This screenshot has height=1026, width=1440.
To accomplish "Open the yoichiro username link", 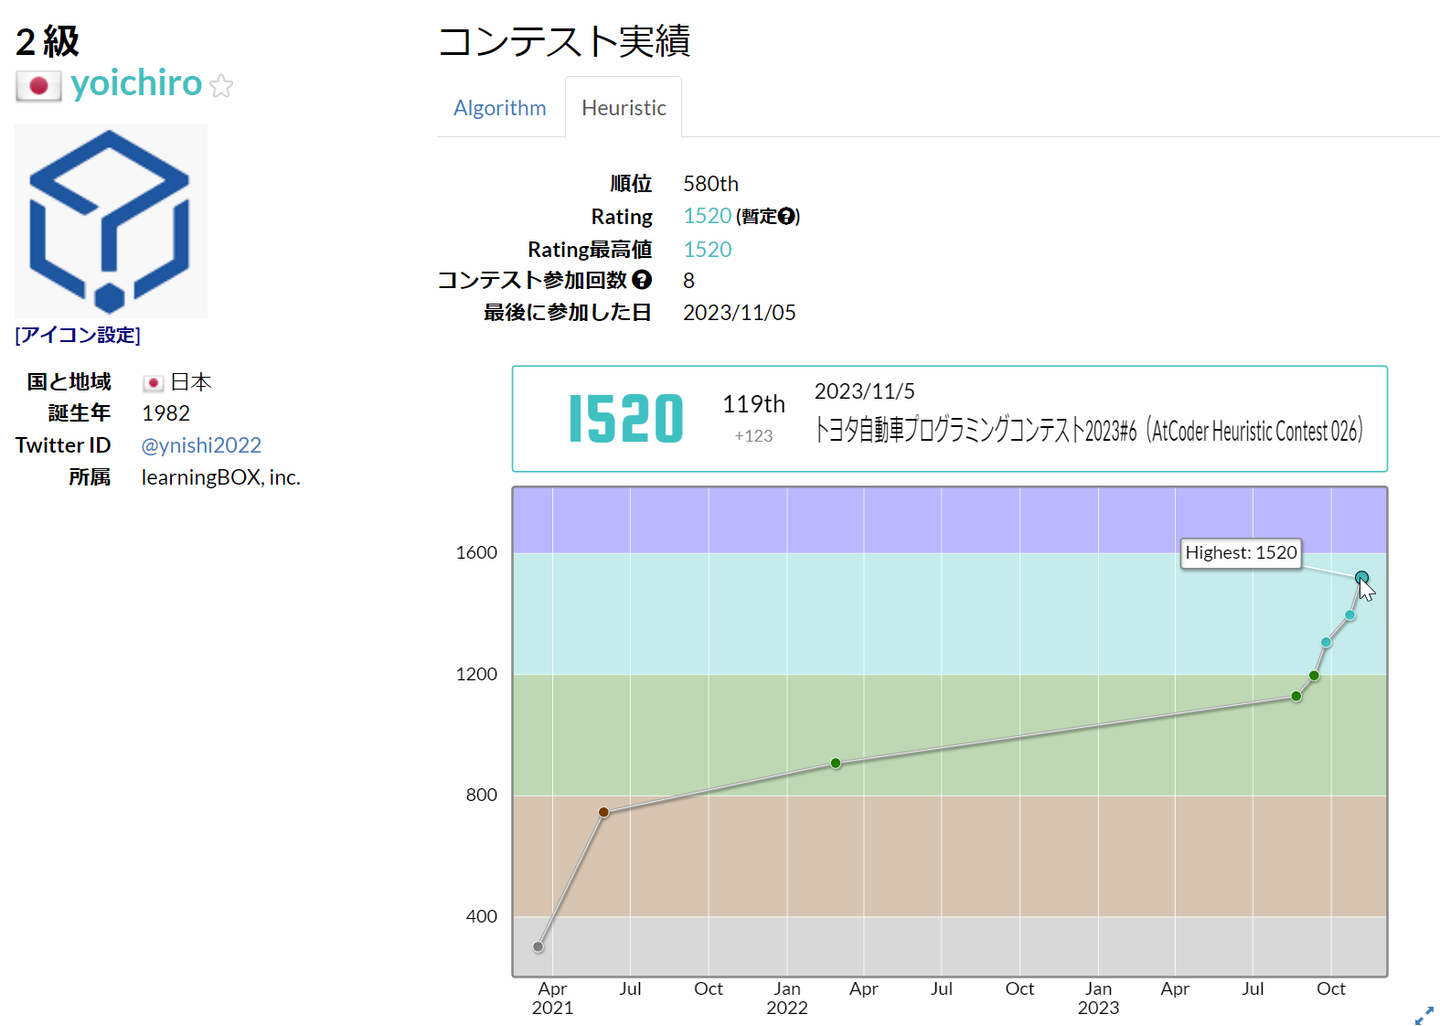I will (136, 83).
